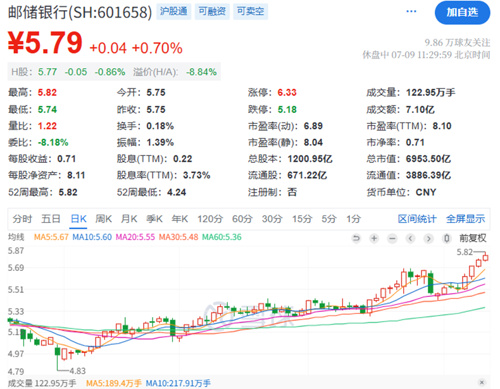Click the 加自选 button

click(x=462, y=13)
